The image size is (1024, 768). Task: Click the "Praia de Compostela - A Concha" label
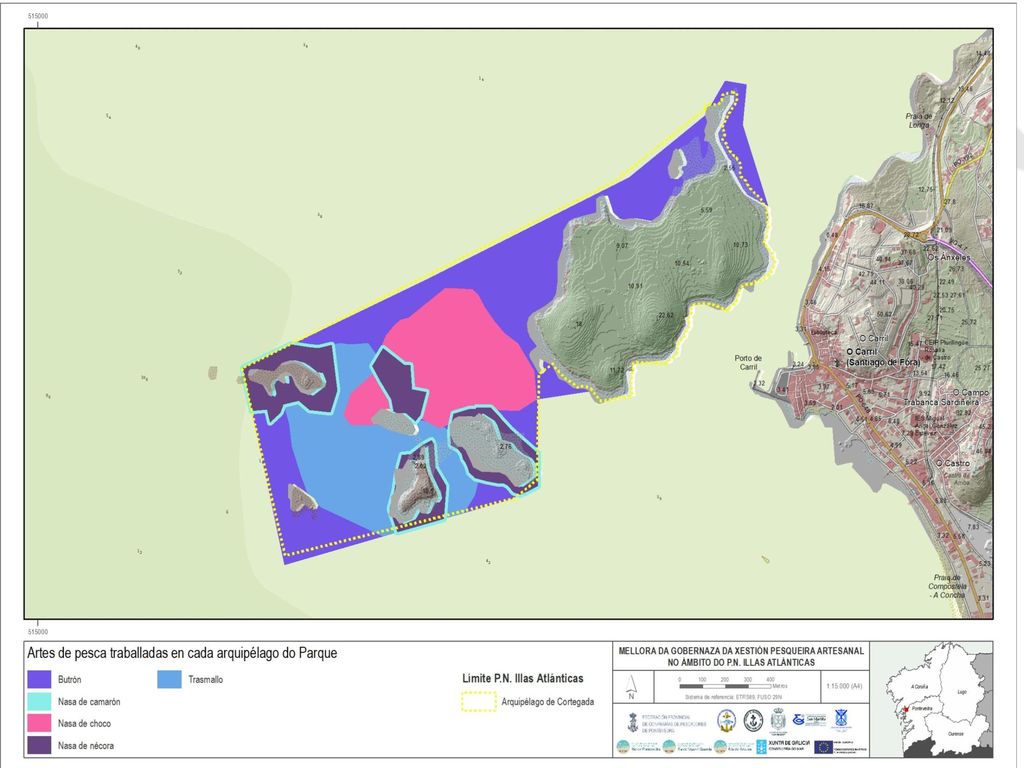pyautogui.click(x=947, y=586)
